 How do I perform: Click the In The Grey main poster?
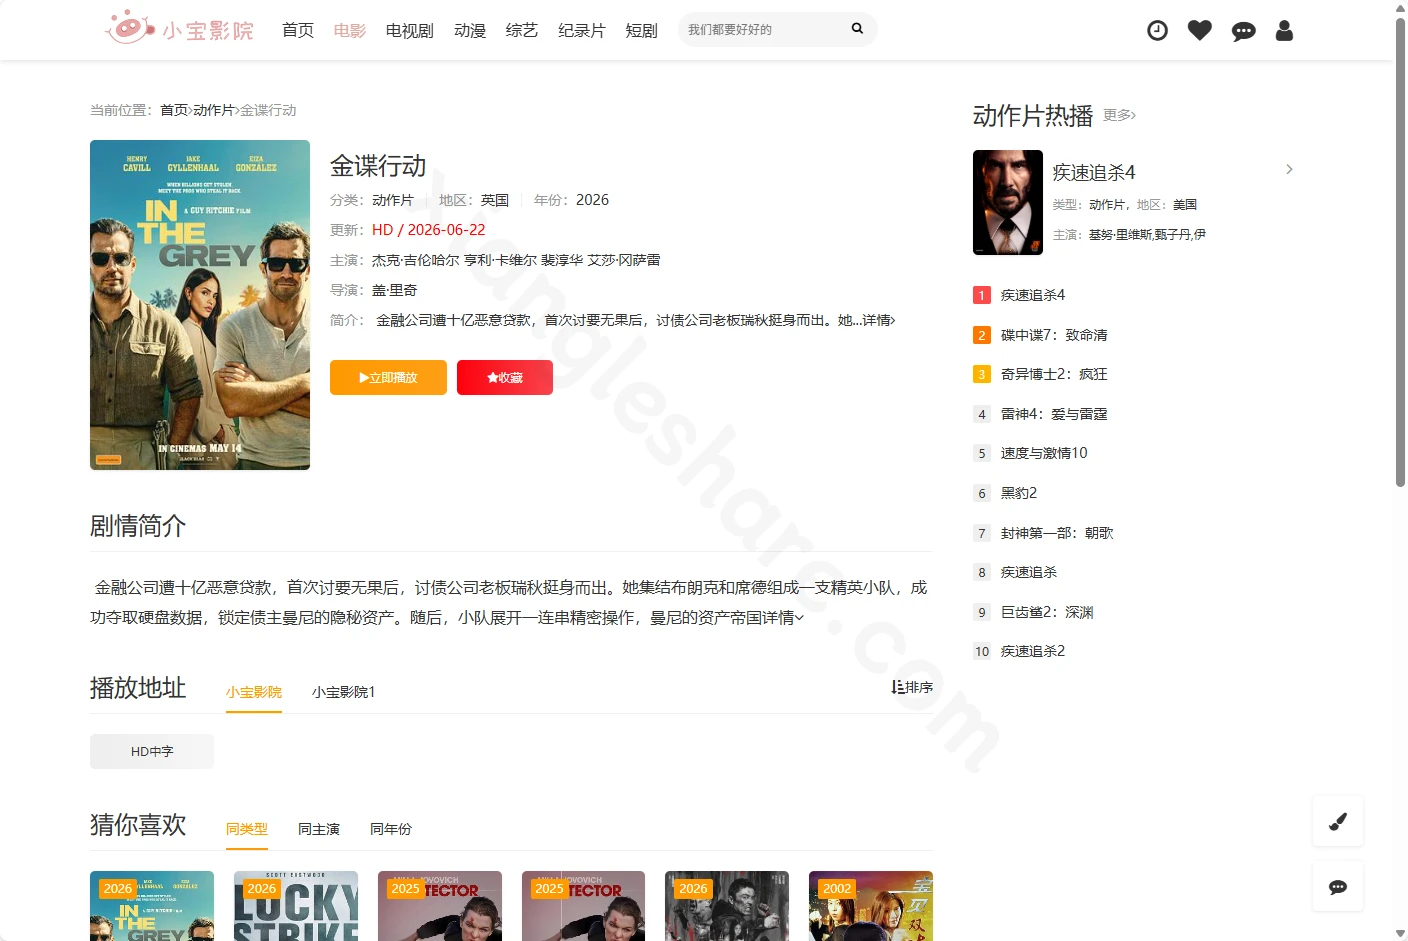click(200, 305)
